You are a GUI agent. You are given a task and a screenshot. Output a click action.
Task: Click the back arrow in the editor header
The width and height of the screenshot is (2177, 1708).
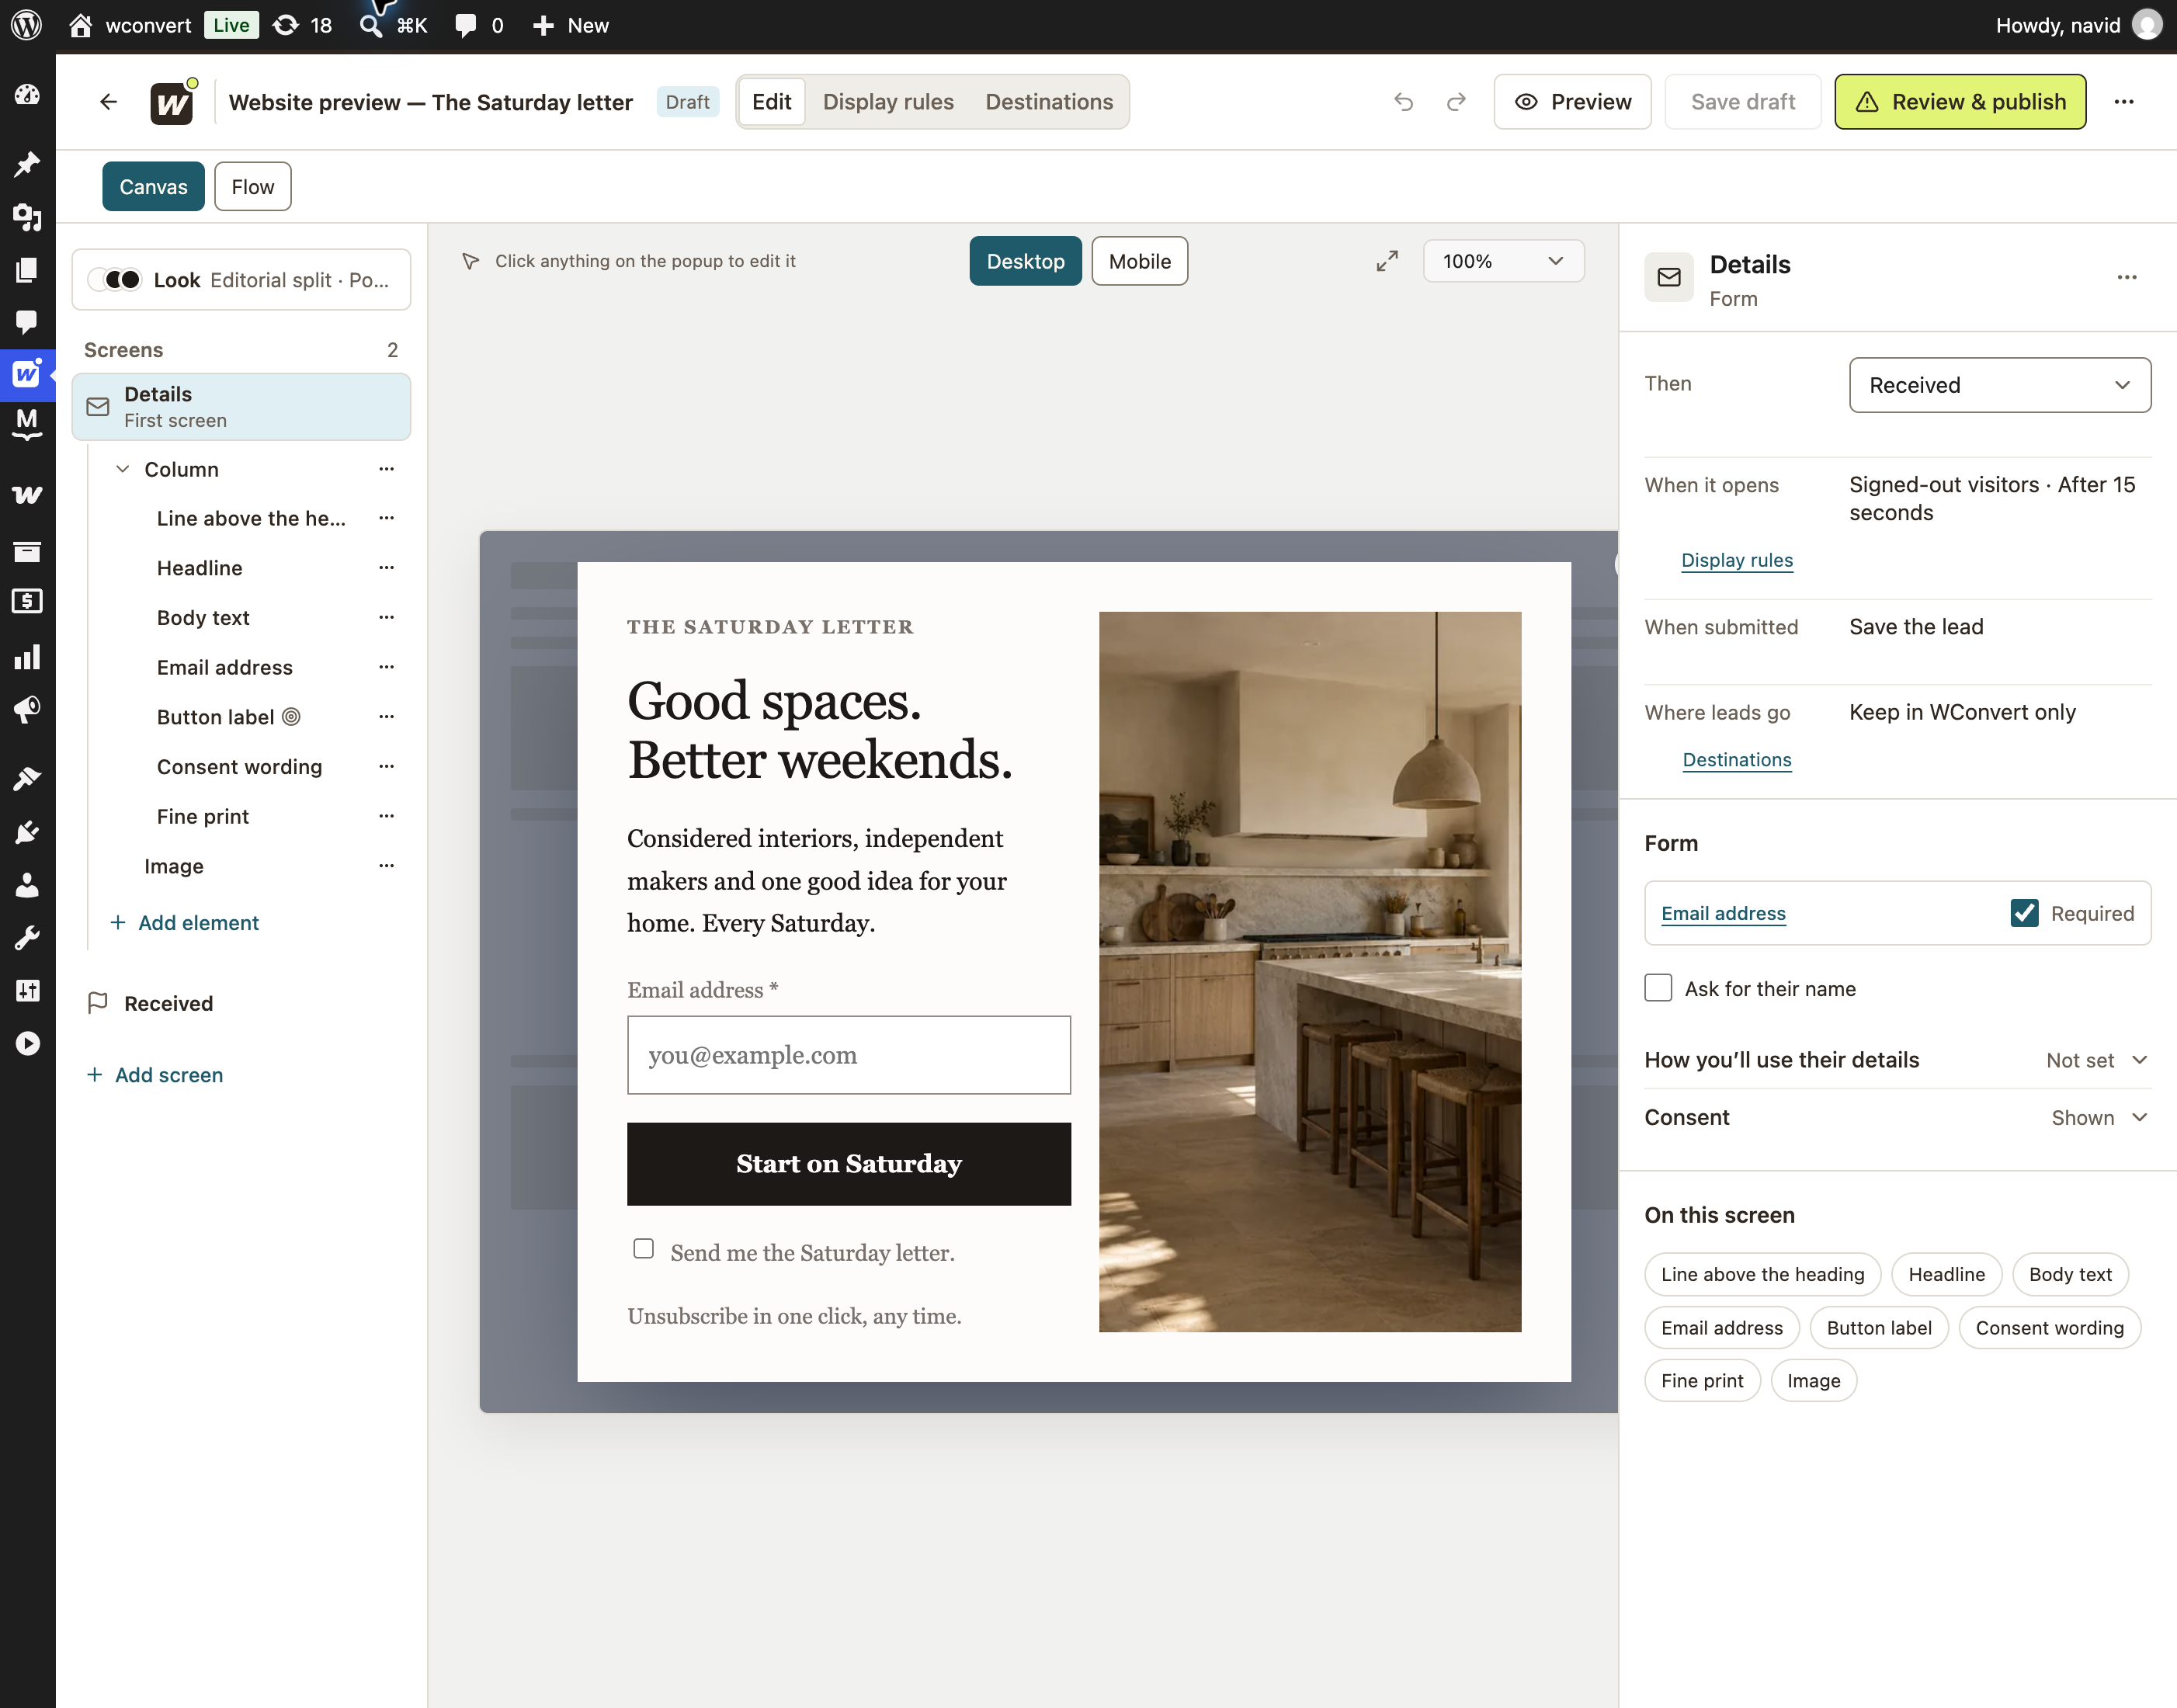[109, 102]
